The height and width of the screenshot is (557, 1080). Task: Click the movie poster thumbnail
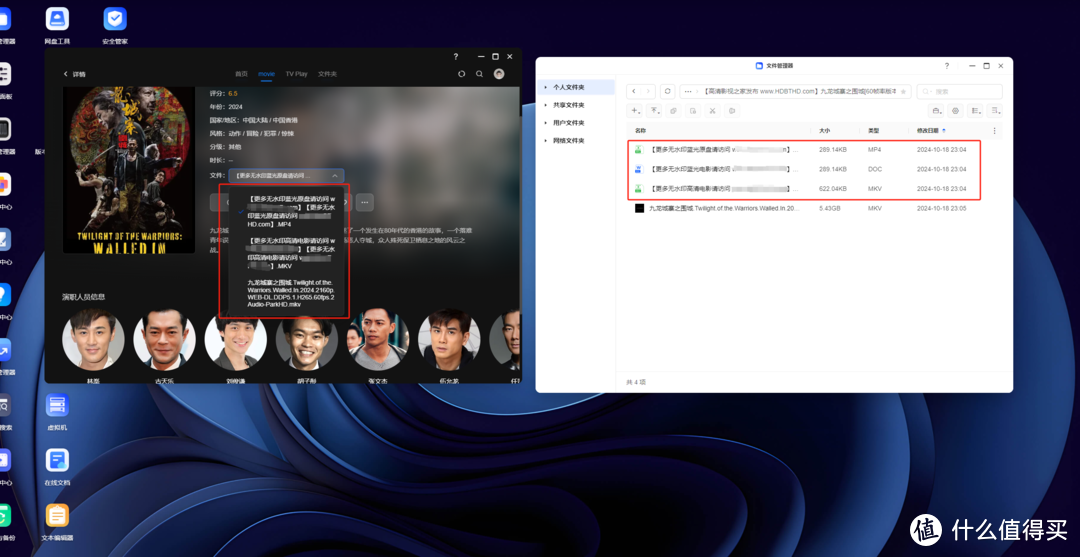click(x=129, y=170)
